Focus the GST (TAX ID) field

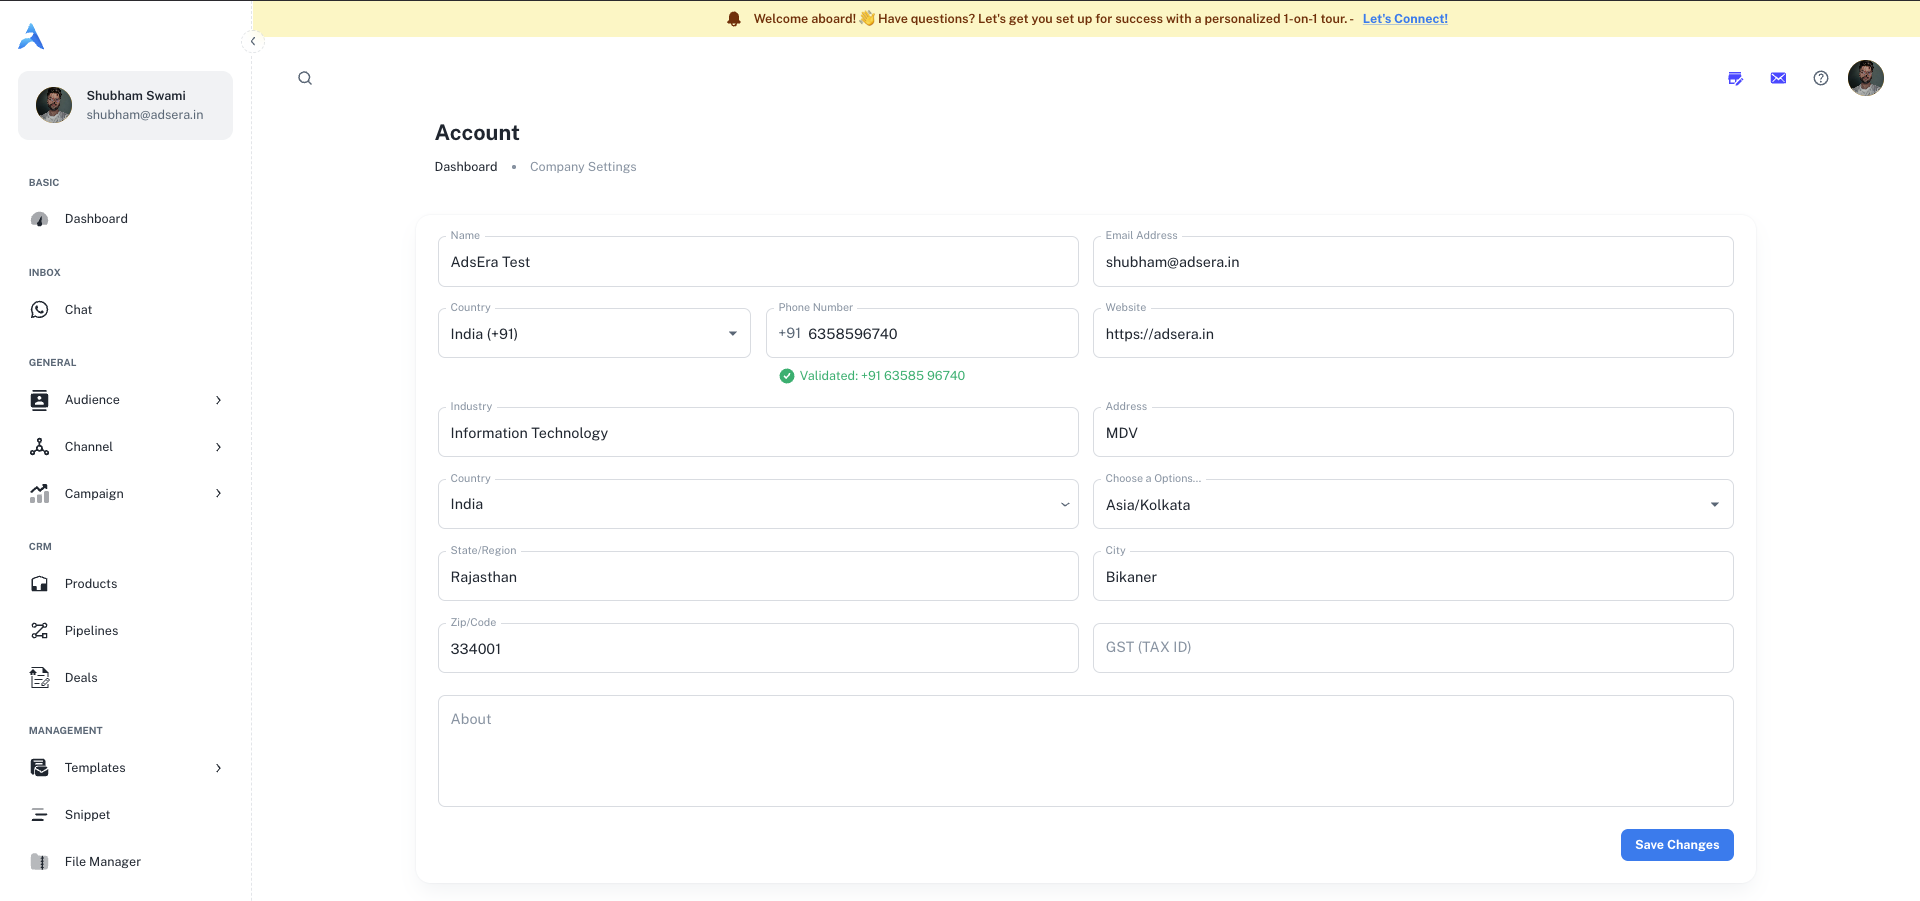tap(1412, 648)
